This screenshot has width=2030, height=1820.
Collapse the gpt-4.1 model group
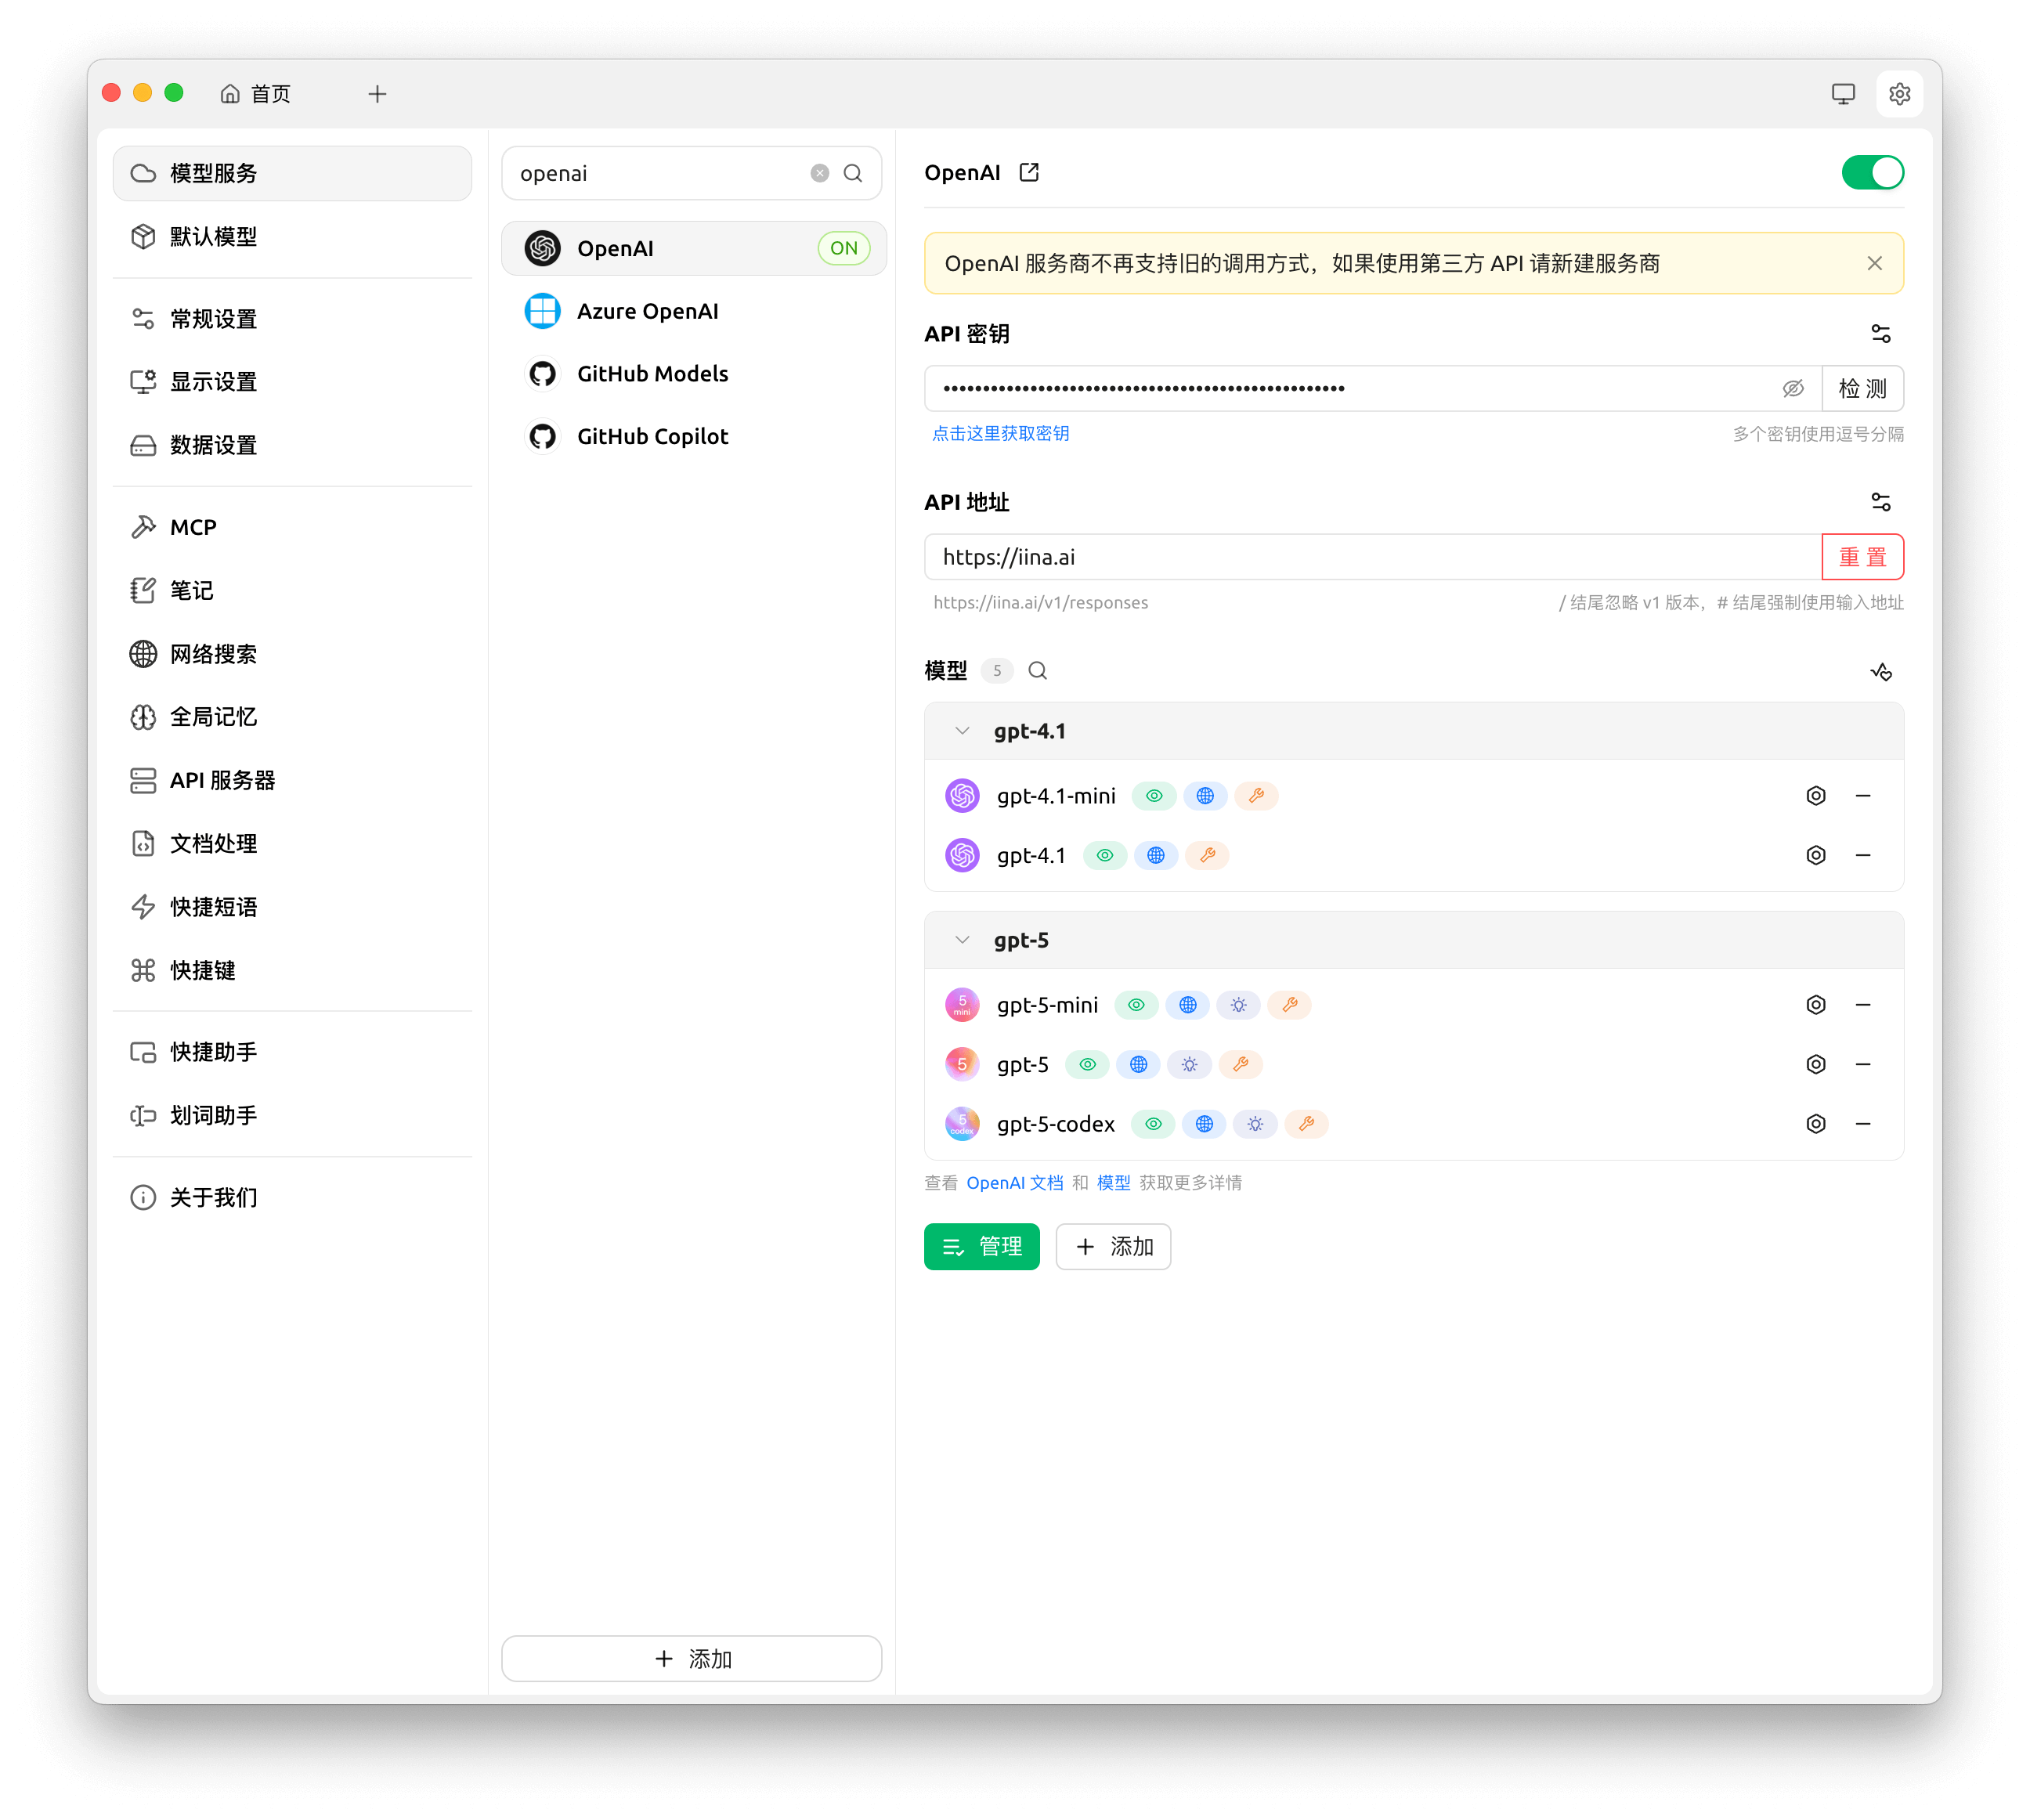tap(962, 731)
